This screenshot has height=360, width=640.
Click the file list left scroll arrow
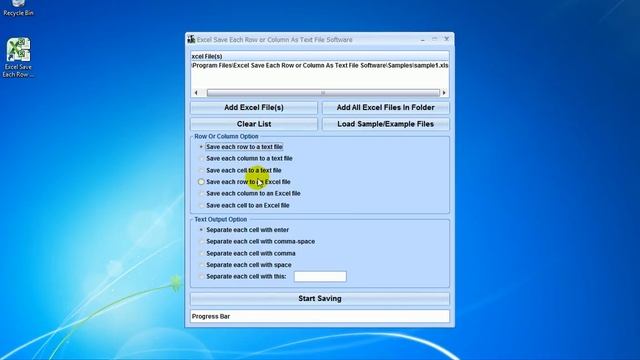196,93
